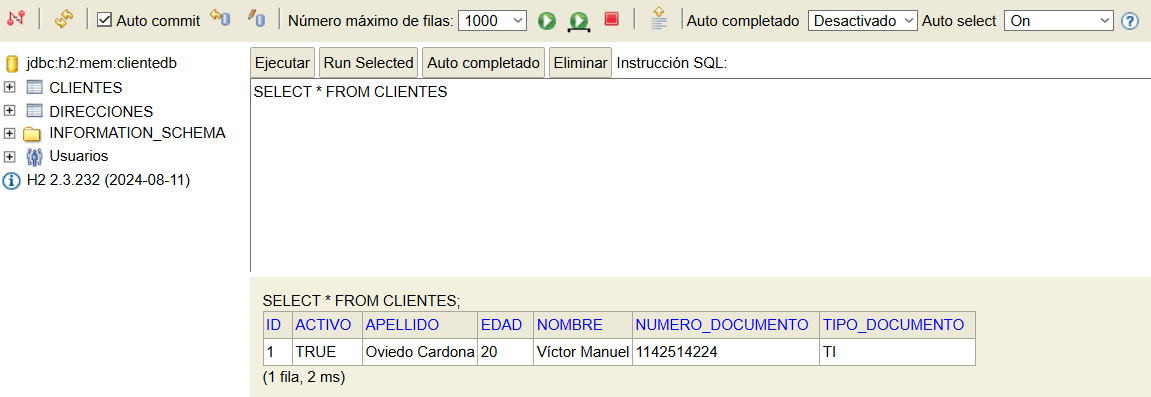Screen dimensions: 1151x397
Task: Expand the CLIENTES table node
Action: (x=10, y=87)
